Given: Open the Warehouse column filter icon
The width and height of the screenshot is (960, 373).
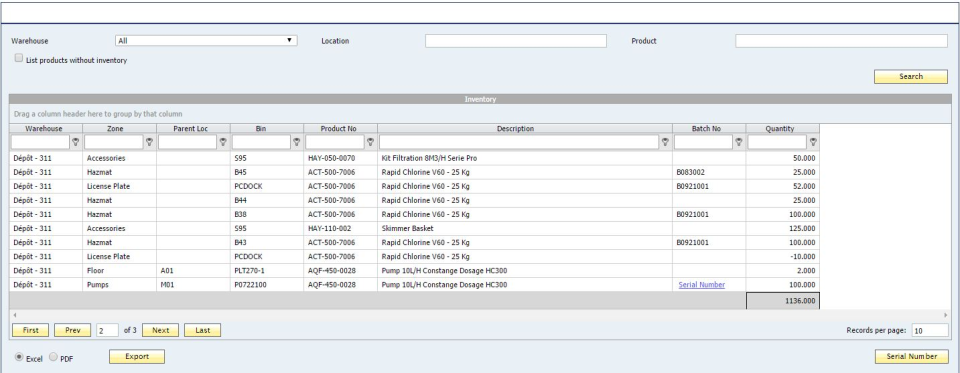Looking at the screenshot, I should pyautogui.click(x=75, y=141).
